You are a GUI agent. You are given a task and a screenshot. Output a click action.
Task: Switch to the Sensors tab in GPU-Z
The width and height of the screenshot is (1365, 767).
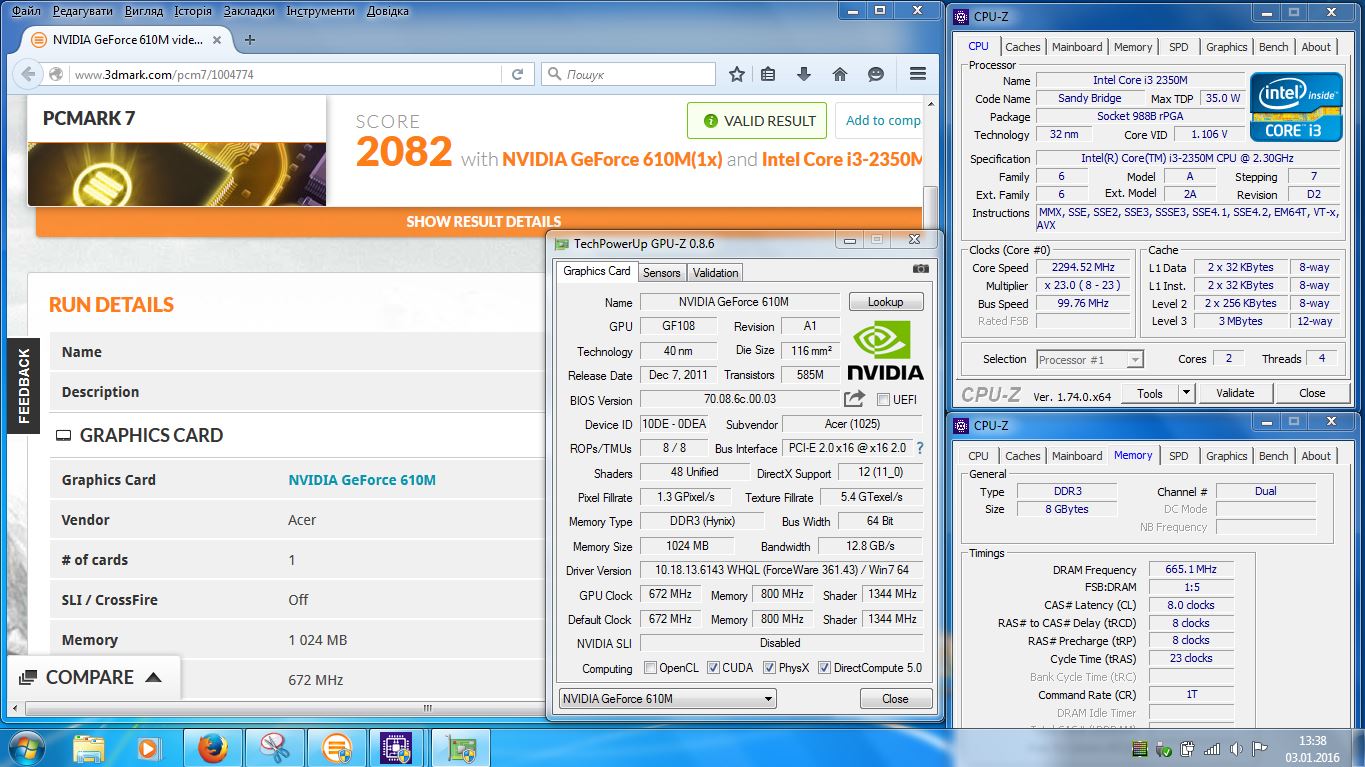661,272
